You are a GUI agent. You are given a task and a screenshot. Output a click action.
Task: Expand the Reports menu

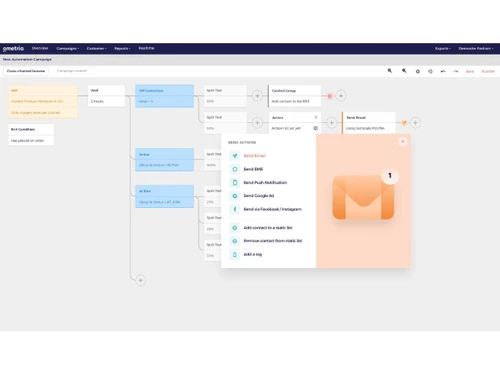[x=122, y=49]
